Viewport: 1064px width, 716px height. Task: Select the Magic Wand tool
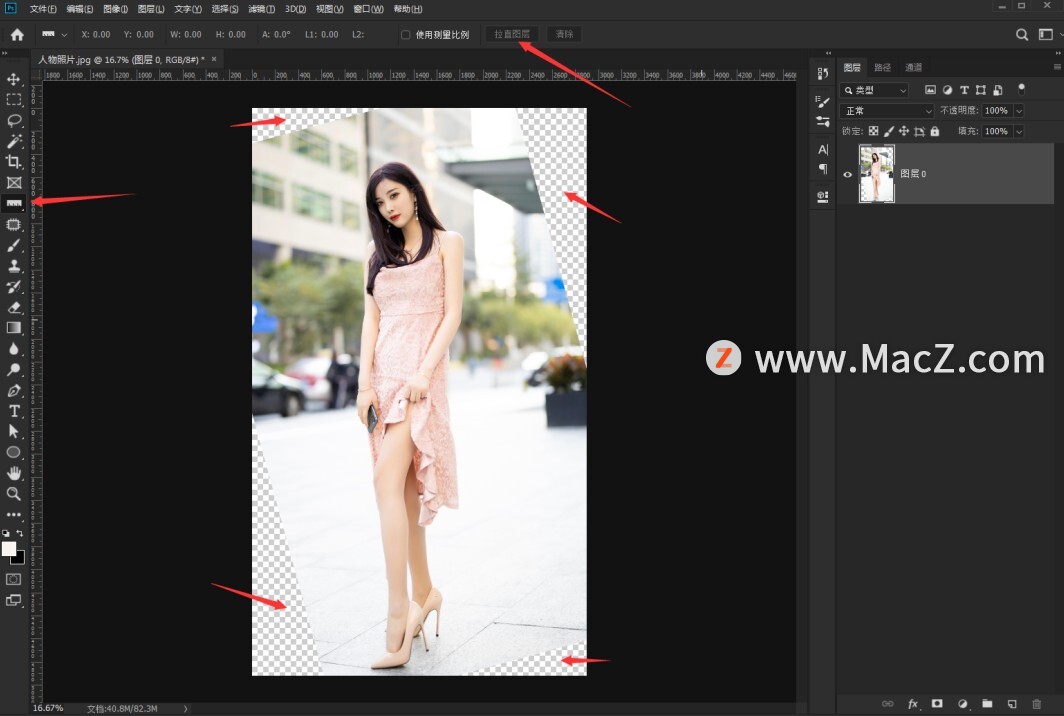pos(14,141)
